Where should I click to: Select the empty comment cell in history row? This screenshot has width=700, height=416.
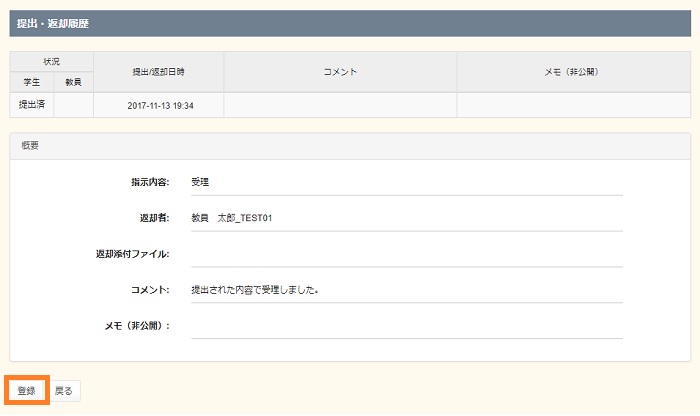(x=340, y=105)
